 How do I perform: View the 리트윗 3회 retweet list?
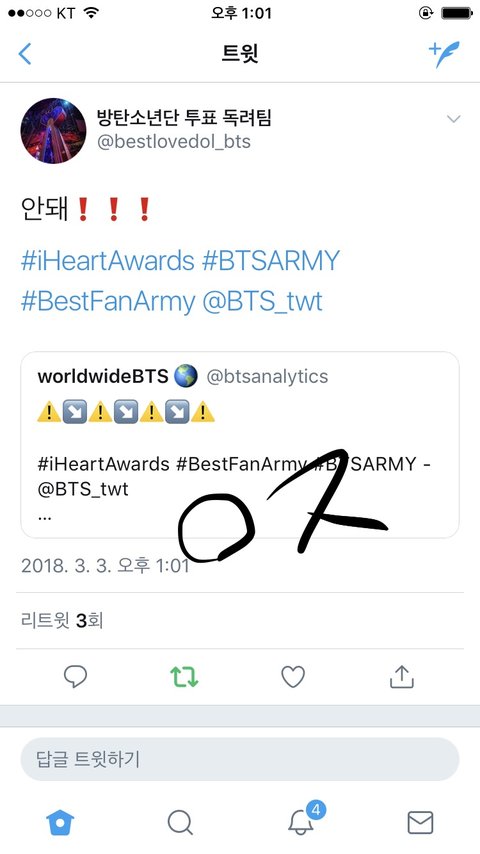pyautogui.click(x=62, y=620)
